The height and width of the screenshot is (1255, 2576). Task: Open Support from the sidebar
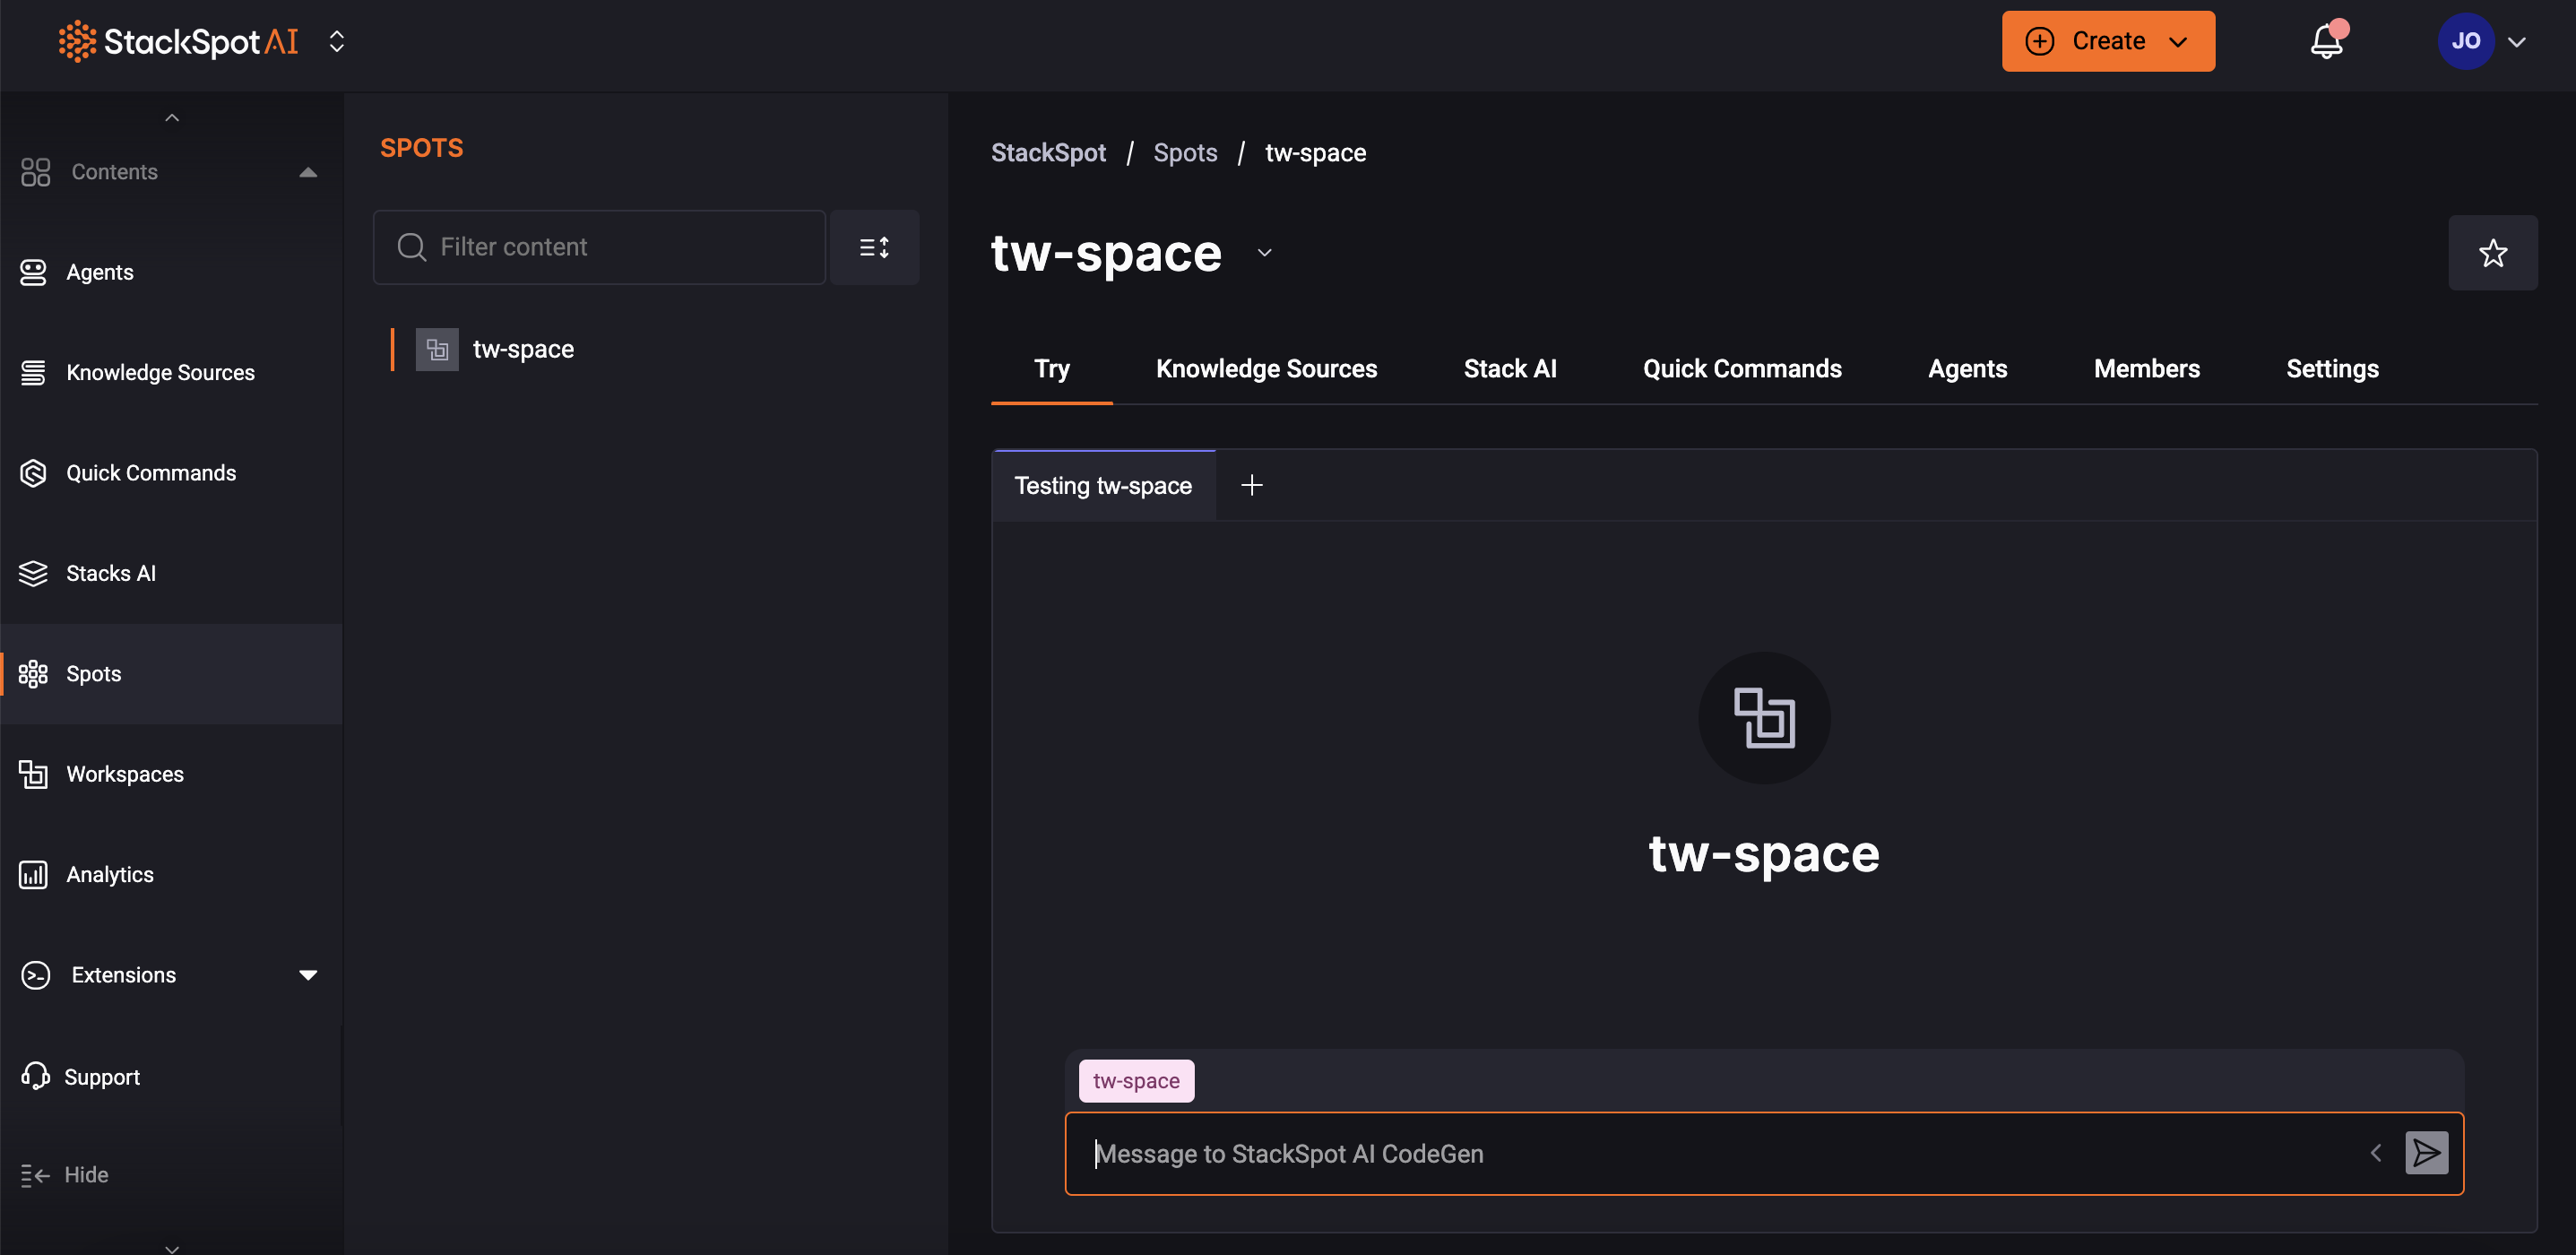point(102,1076)
